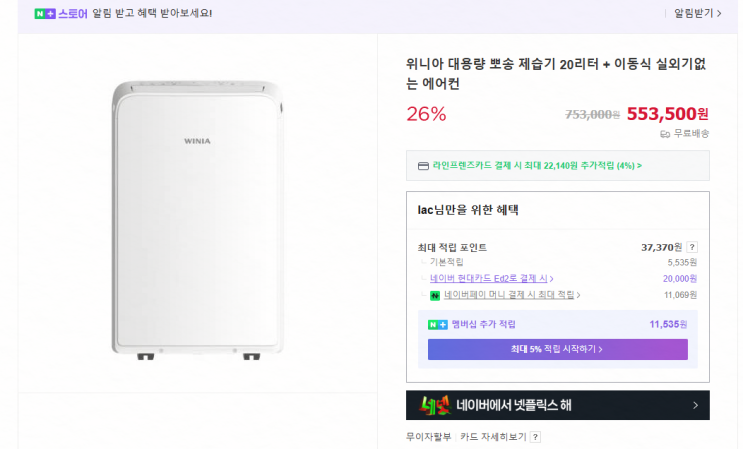Click the card icon beside 라인프렌즈카드
This screenshot has width=743, height=449.
click(x=423, y=166)
